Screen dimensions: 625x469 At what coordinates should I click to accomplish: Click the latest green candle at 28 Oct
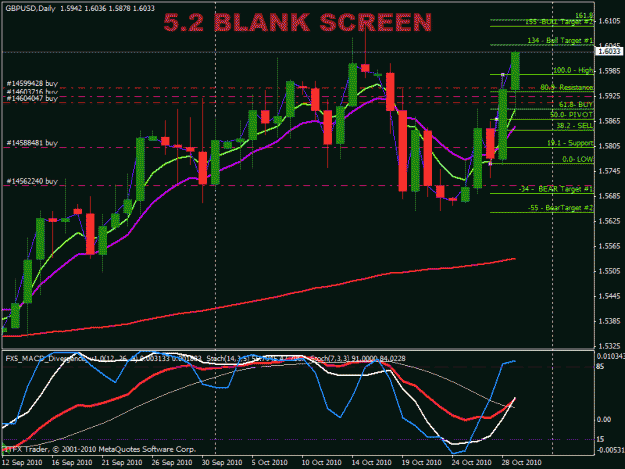point(515,71)
